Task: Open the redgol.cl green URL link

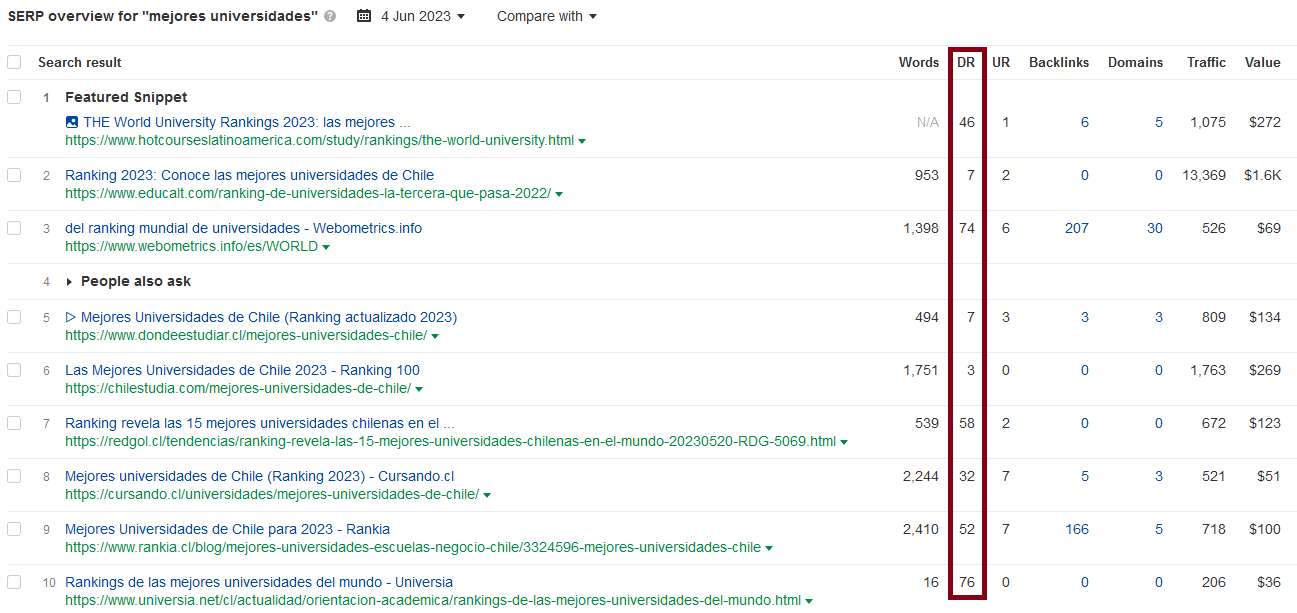Action: [x=450, y=441]
